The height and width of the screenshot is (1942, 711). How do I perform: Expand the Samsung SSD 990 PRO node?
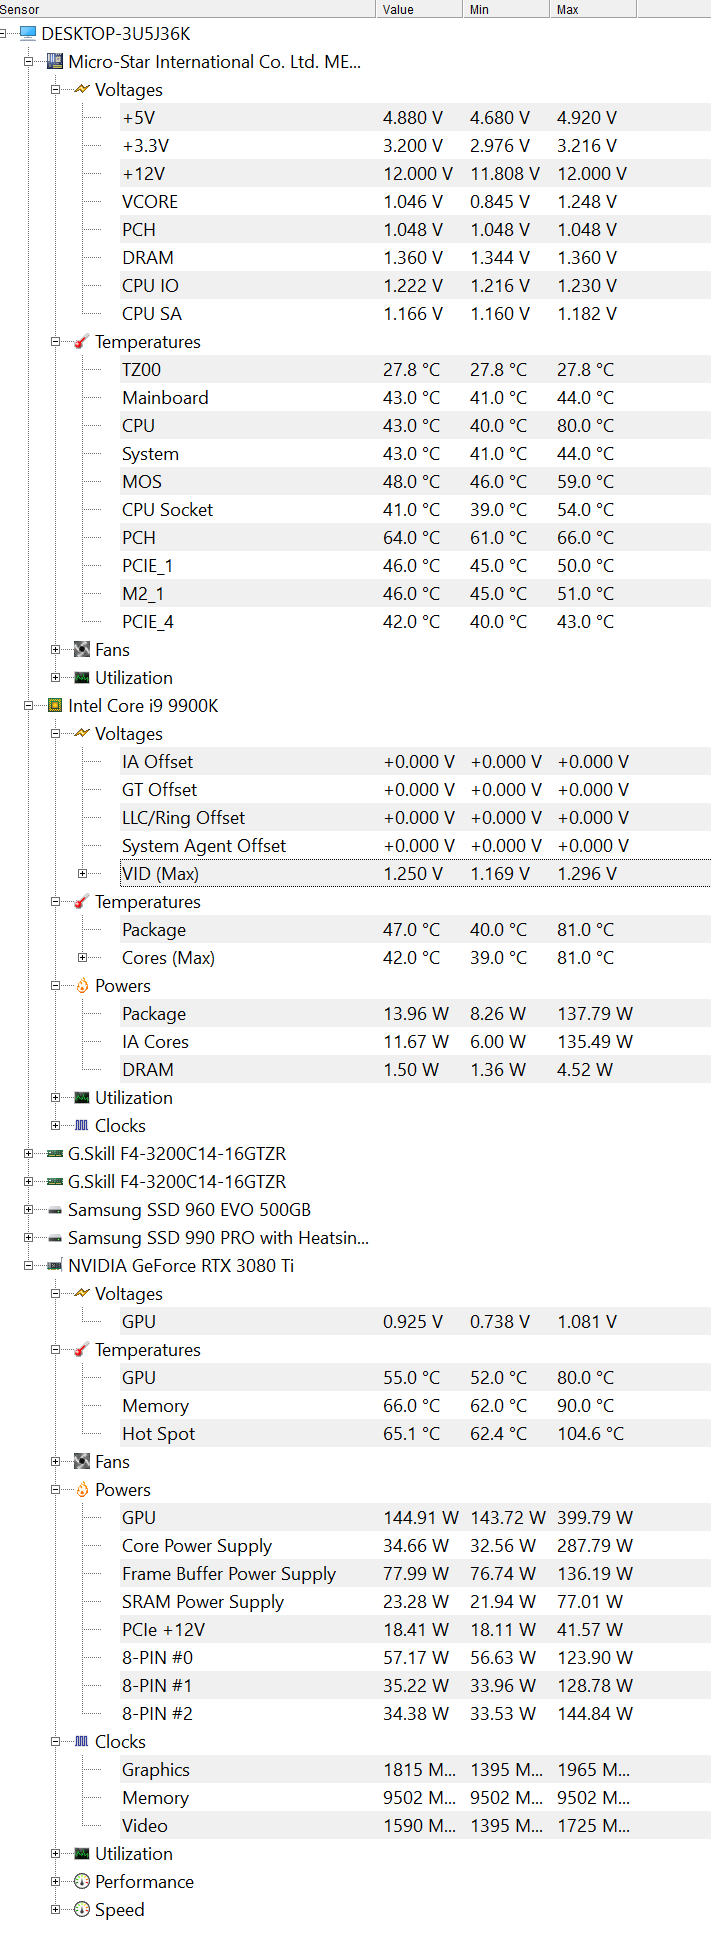click(29, 1237)
